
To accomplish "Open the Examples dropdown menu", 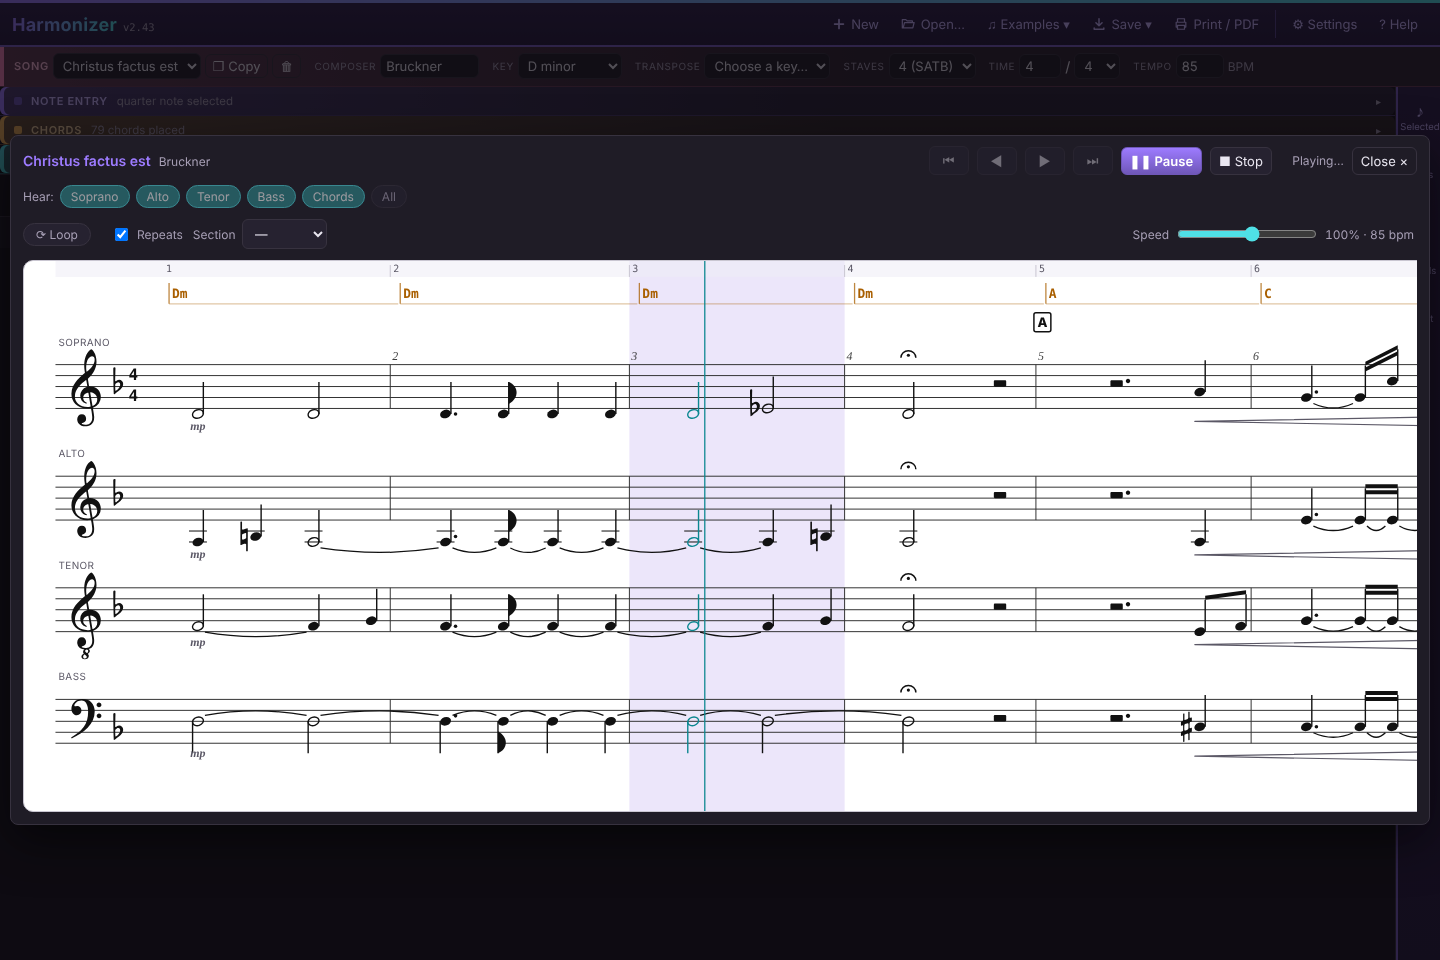I will coord(1029,25).
